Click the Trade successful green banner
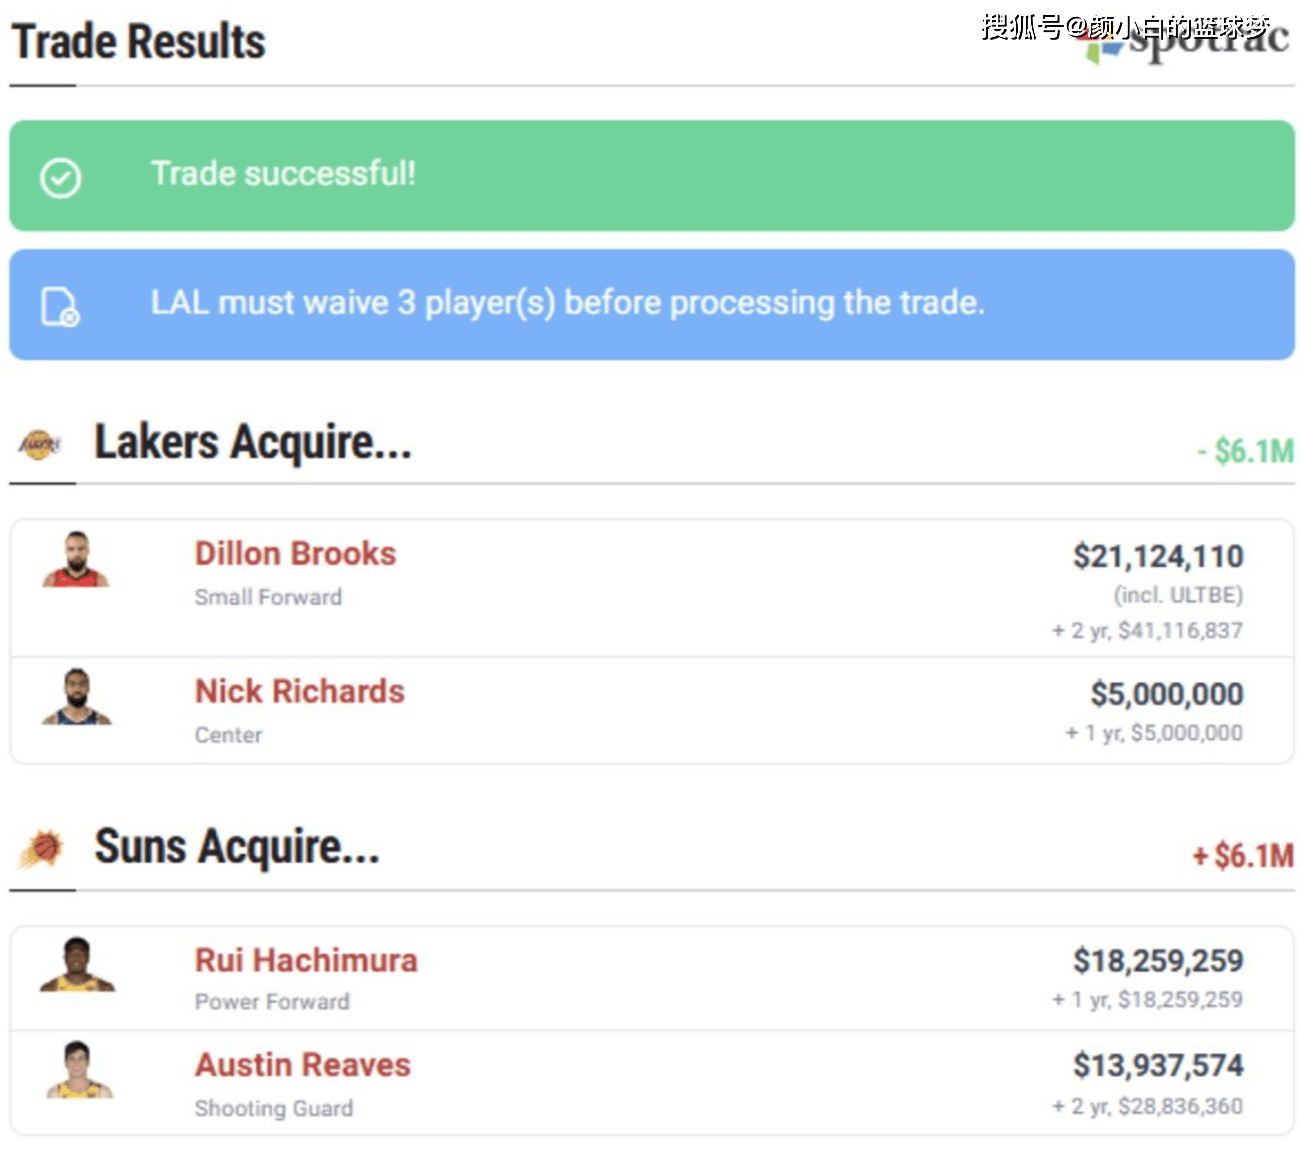Image resolution: width=1301 pixels, height=1161 pixels. click(652, 176)
